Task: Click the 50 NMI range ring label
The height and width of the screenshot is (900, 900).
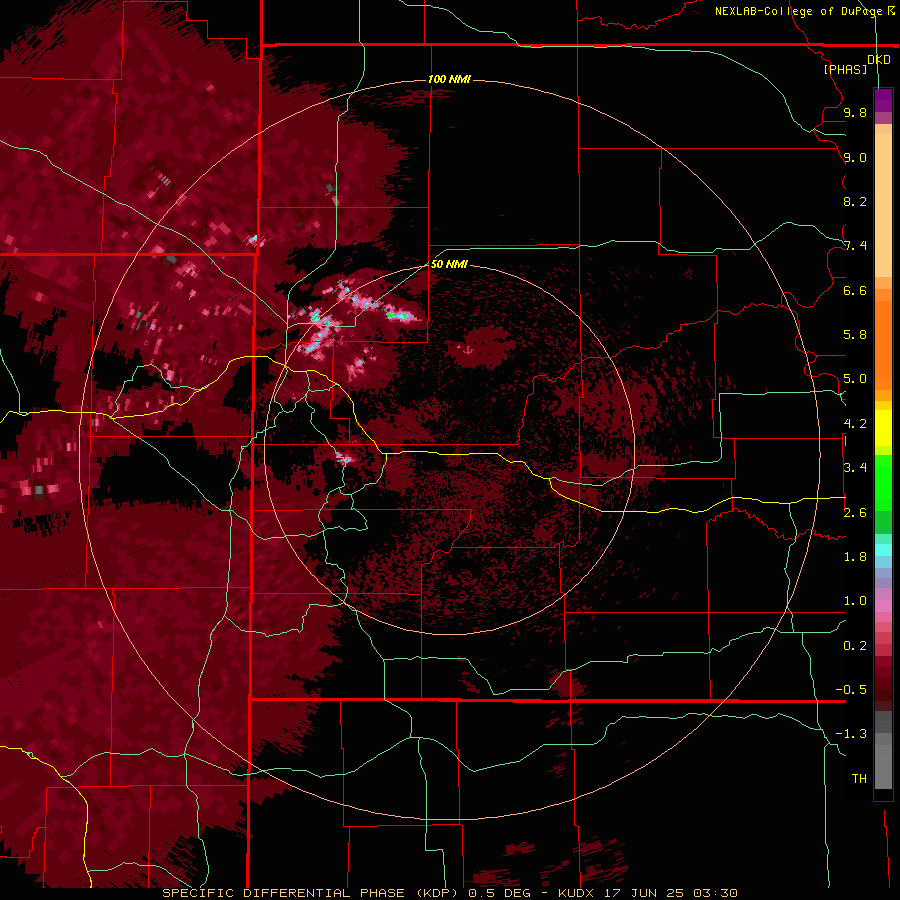Action: point(449,264)
